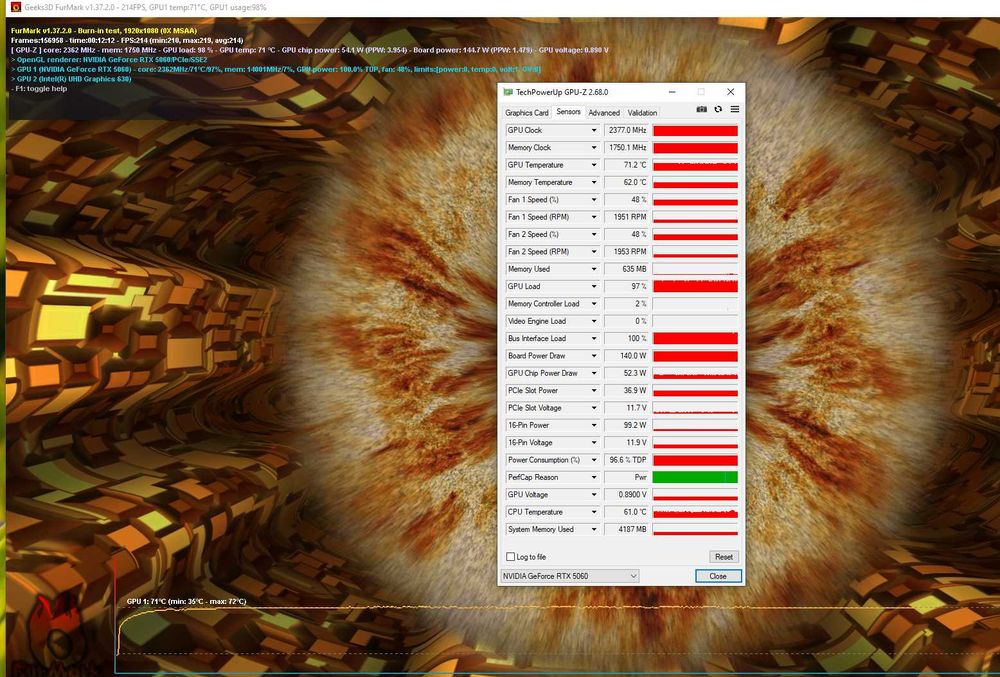Image resolution: width=1000 pixels, height=677 pixels.
Task: Enable the Log to file checkbox
Action: (510, 557)
